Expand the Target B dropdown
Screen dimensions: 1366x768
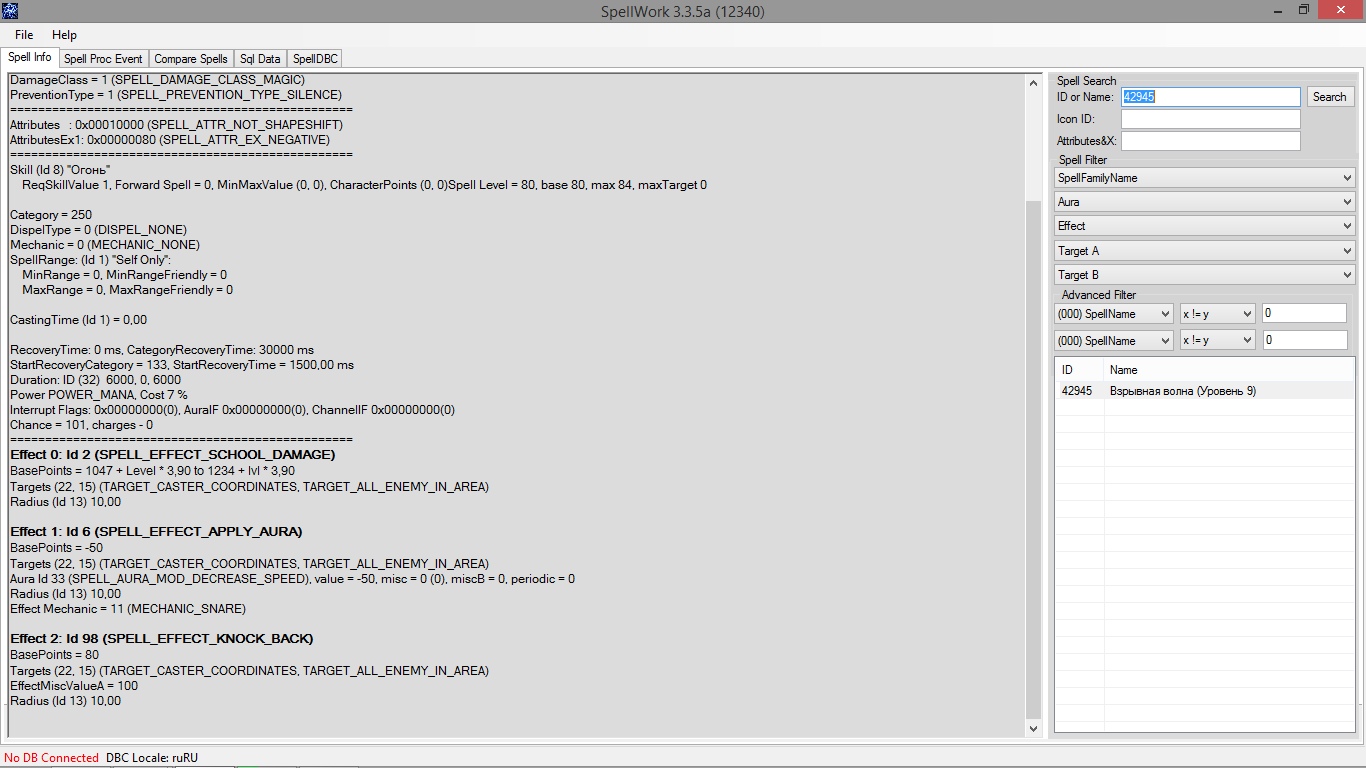pyautogui.click(x=1204, y=275)
